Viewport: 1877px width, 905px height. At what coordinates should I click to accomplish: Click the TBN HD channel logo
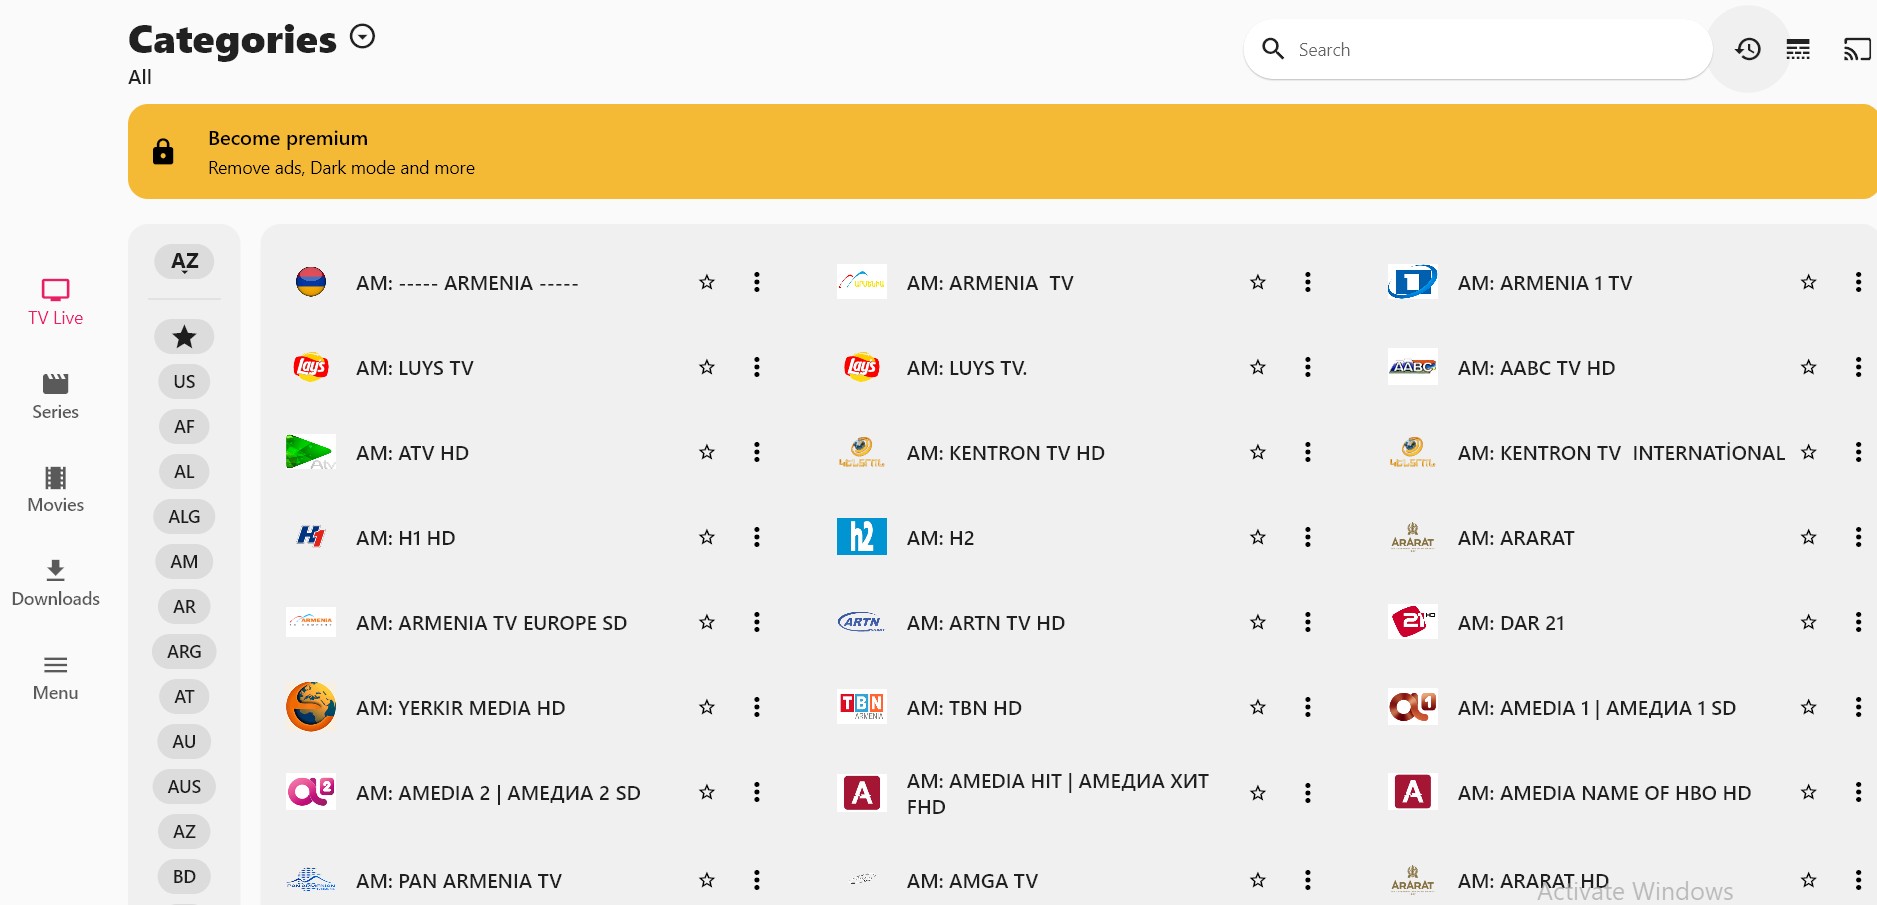click(862, 707)
